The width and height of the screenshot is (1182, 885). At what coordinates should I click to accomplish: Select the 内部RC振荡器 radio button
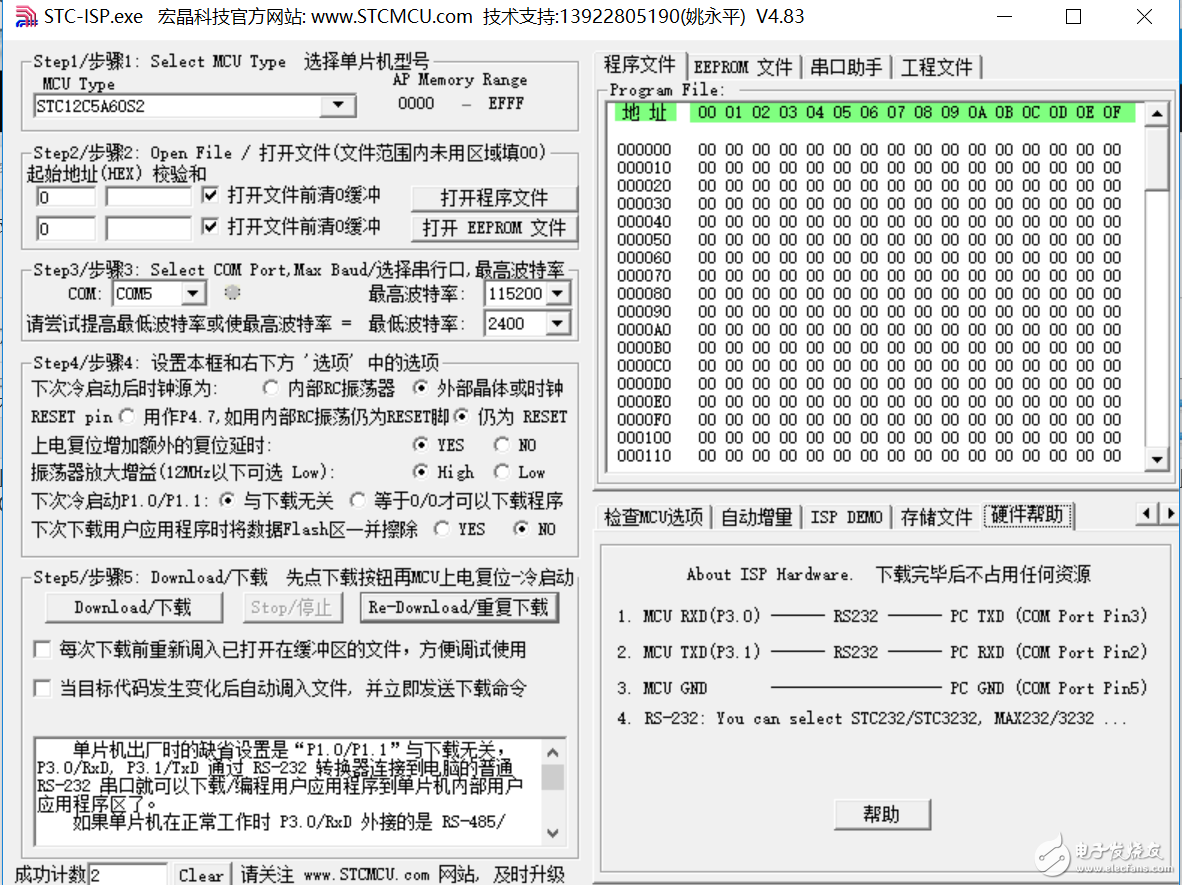(x=271, y=388)
